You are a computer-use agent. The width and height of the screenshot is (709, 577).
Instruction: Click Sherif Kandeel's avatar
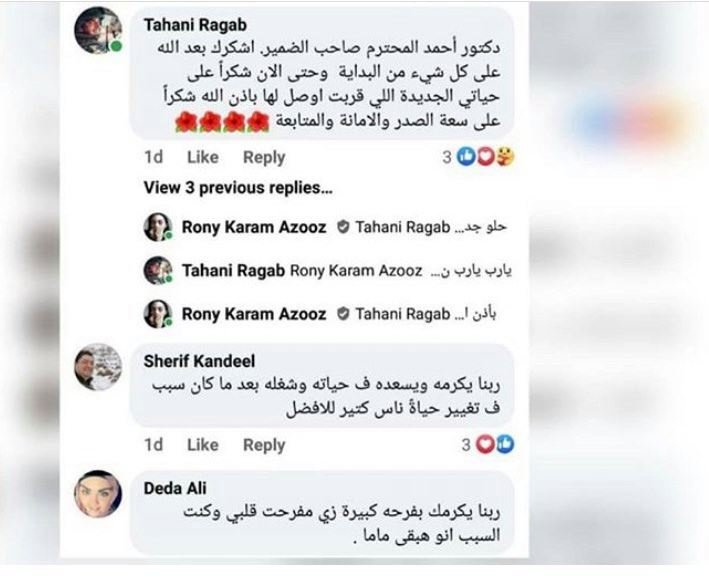click(x=98, y=367)
